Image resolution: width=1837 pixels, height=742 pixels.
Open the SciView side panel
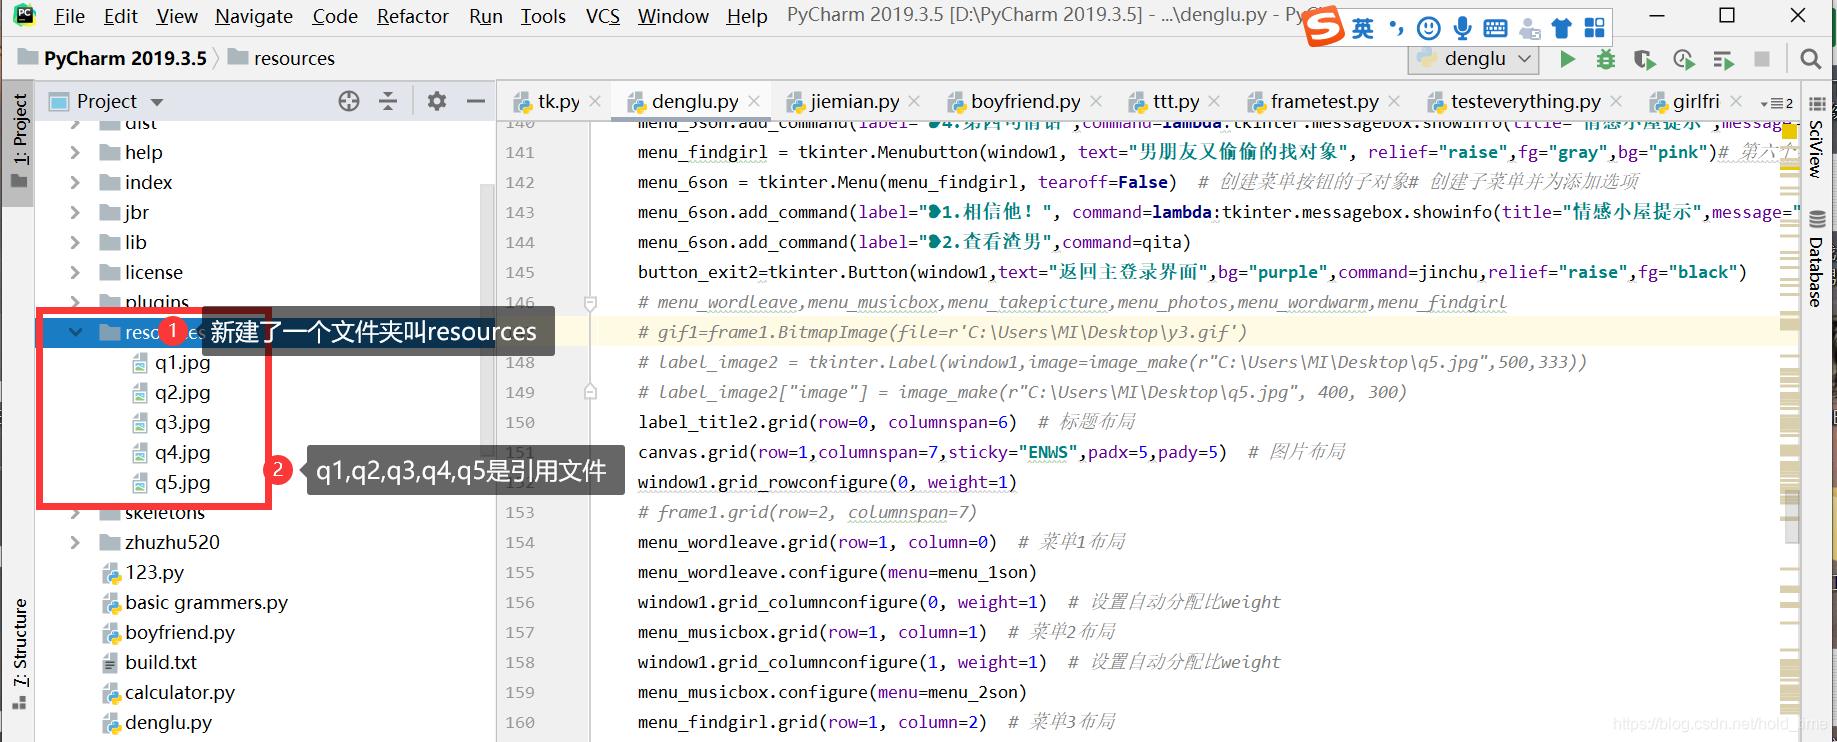point(1817,137)
